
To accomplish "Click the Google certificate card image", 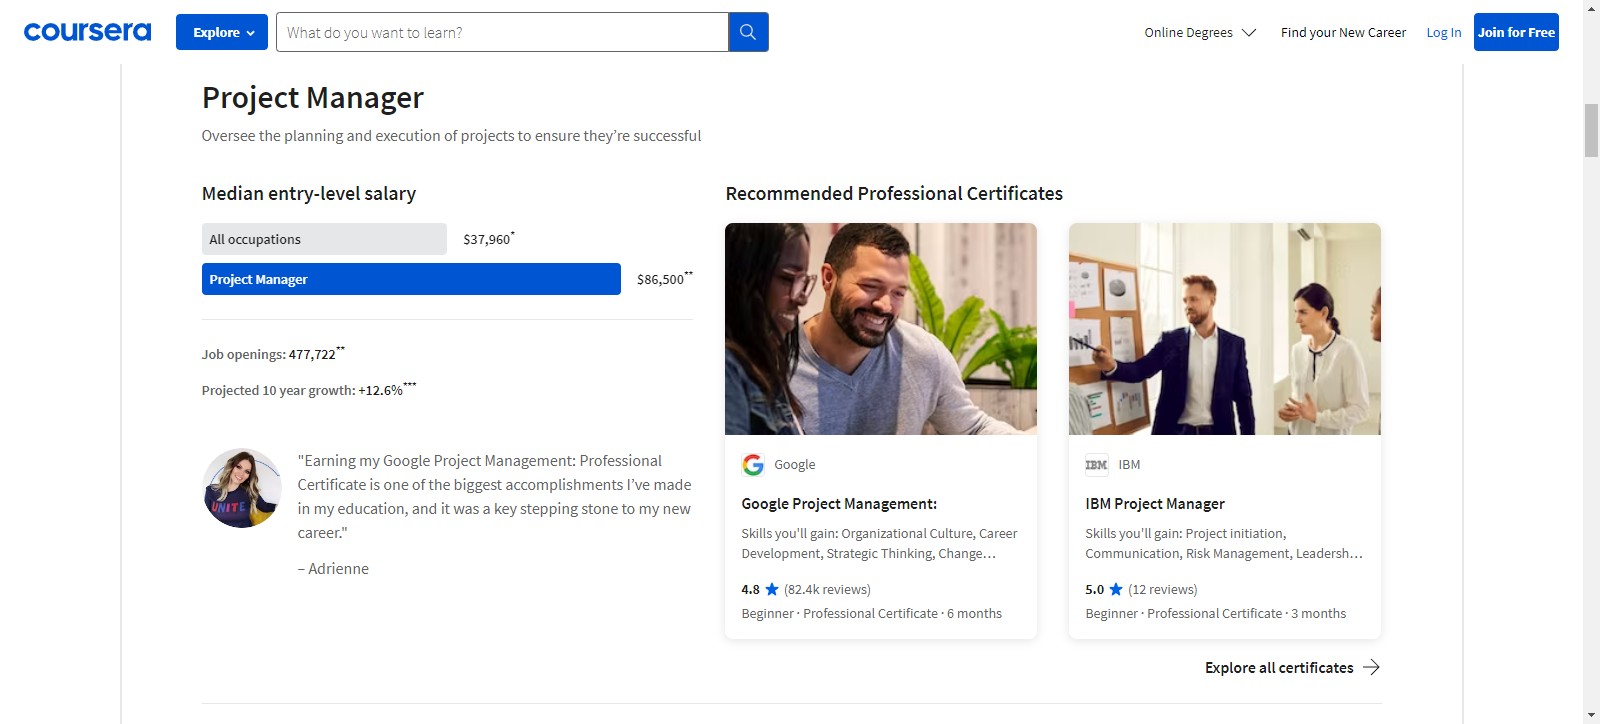I will pos(881,329).
